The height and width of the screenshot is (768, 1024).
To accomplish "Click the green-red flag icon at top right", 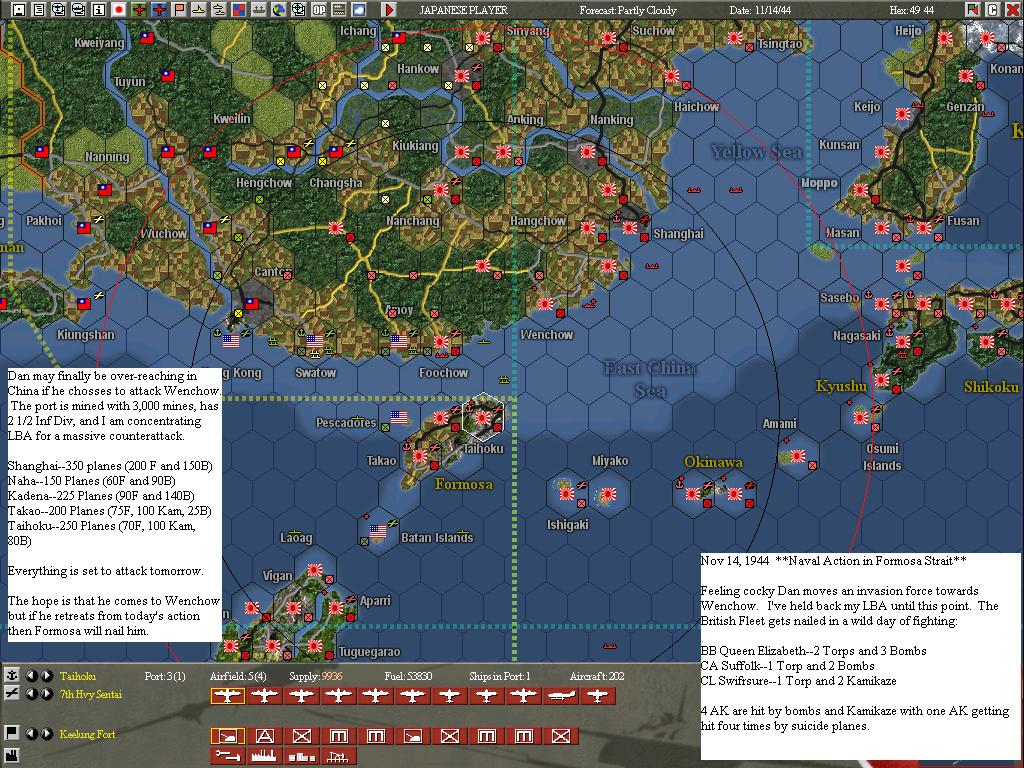I will [974, 9].
